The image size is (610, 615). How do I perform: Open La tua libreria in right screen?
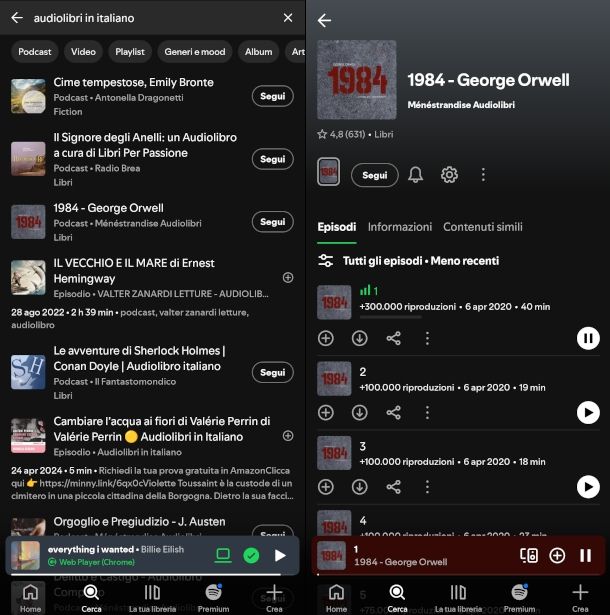(x=458, y=598)
